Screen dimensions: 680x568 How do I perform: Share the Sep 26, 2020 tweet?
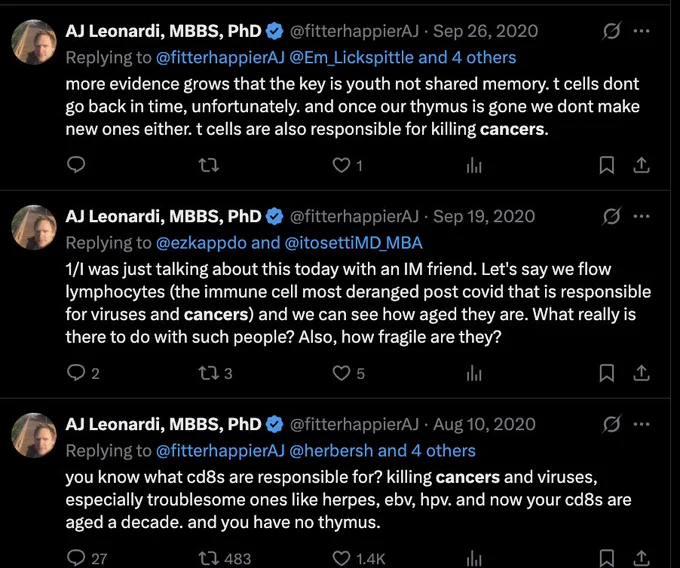click(x=641, y=165)
